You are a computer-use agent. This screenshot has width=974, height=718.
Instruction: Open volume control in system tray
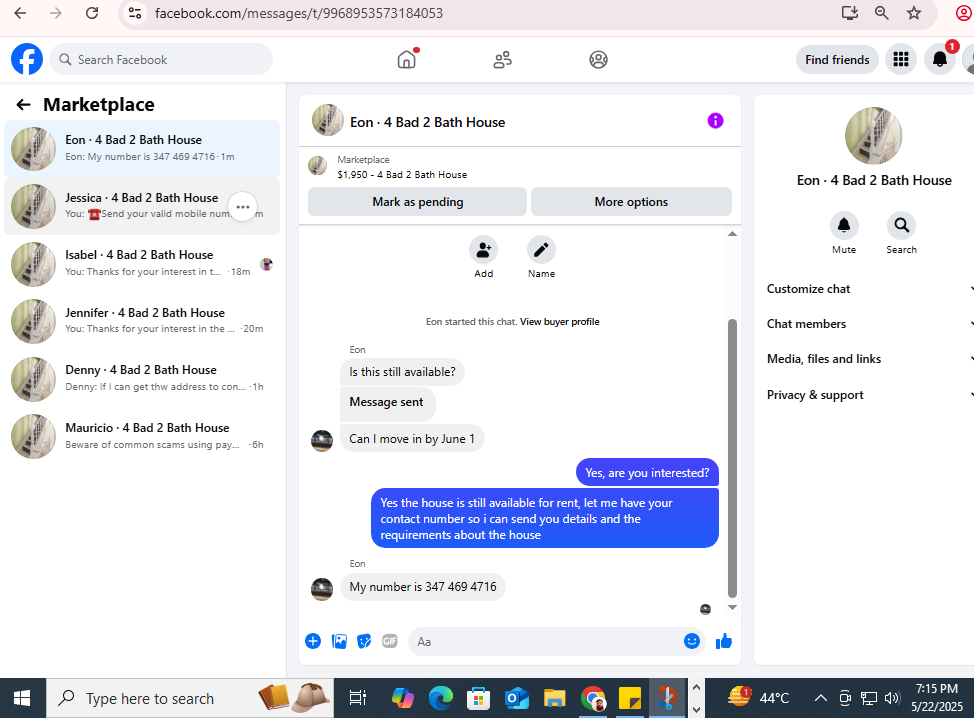[x=893, y=698]
